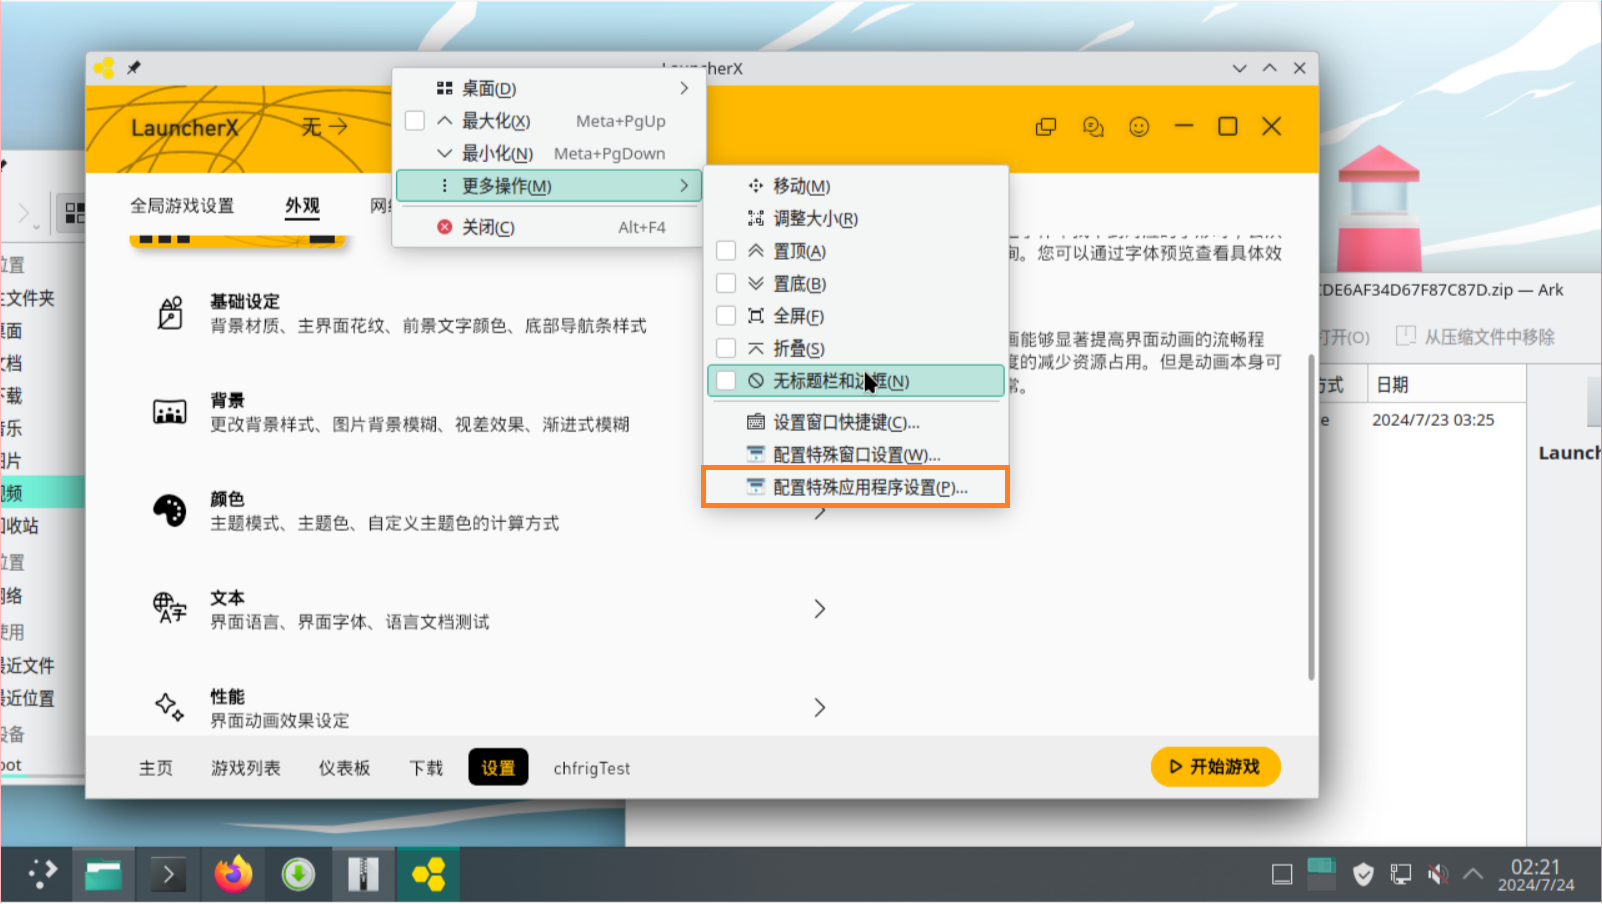Select 调整大小 in the submenu
Viewport: 1602px width, 904px height.
point(855,219)
